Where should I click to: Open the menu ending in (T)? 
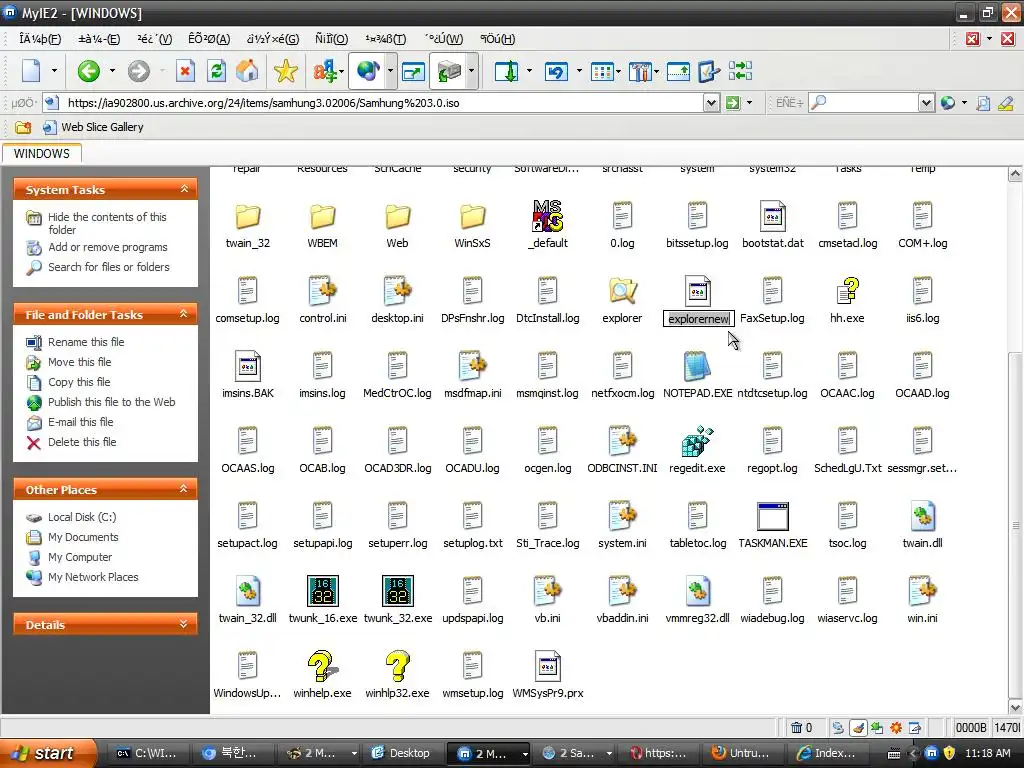pyautogui.click(x=385, y=39)
